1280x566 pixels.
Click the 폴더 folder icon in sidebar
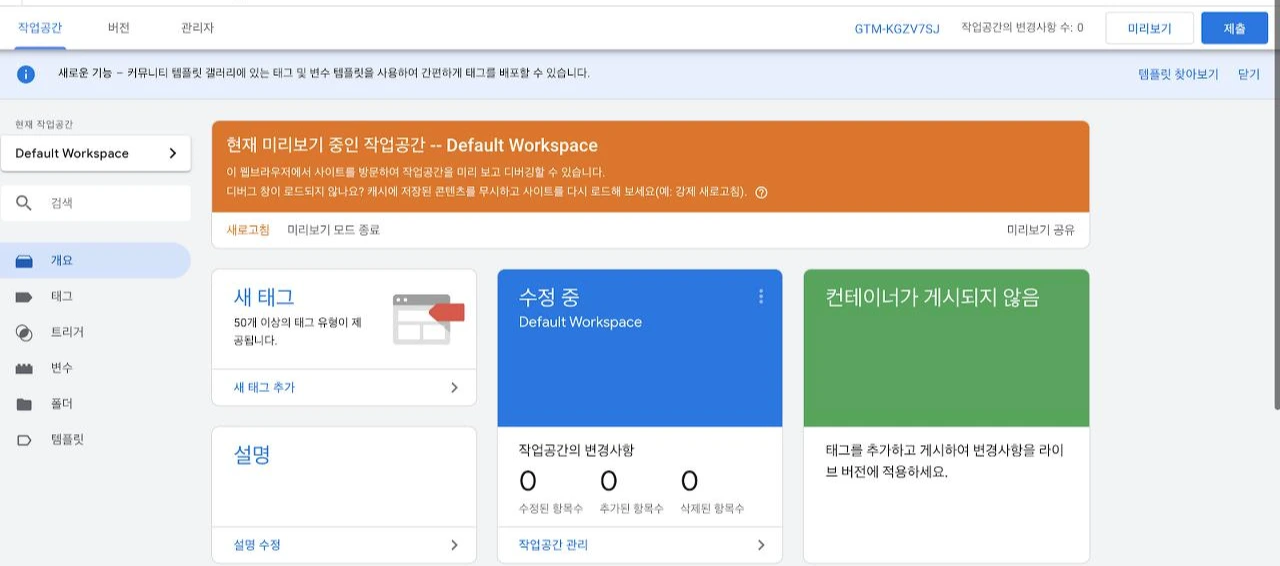(25, 404)
